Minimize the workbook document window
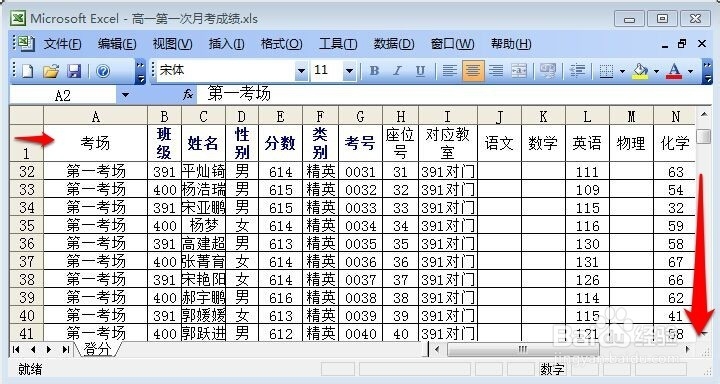 coord(664,45)
